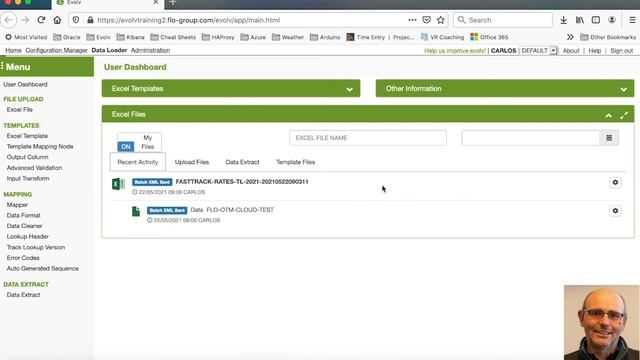Maximize the Excel Files panel

pos(624,116)
